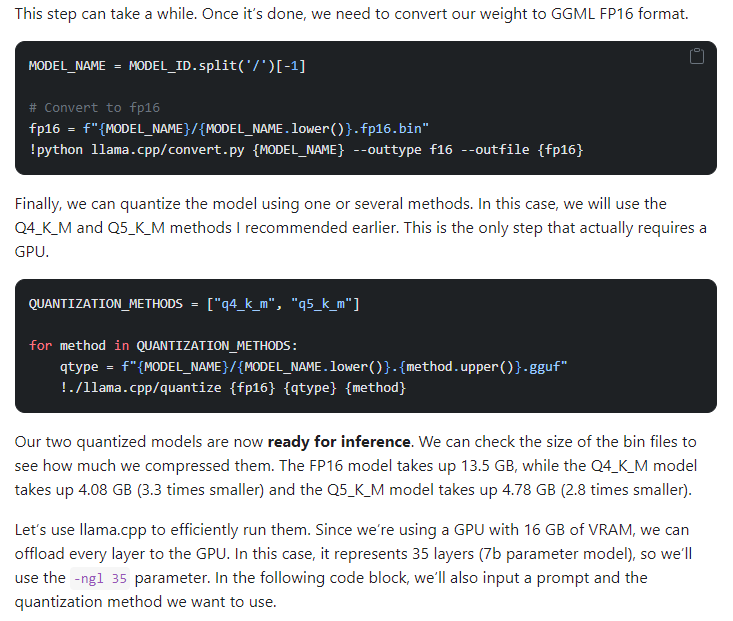Viewport: 733px width, 621px height.
Task: Click the "!python llama.cpp/convert.py" command line
Action: pyautogui.click(x=306, y=149)
